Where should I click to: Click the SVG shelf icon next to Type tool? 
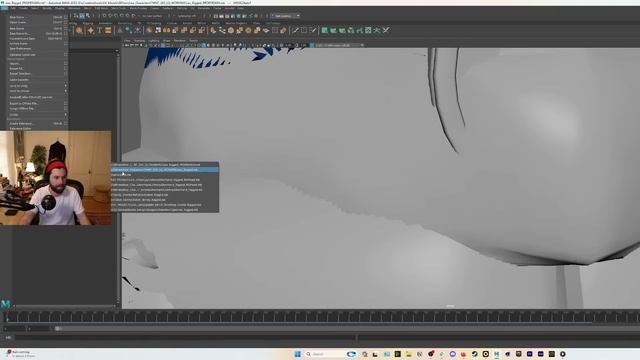[108, 30]
